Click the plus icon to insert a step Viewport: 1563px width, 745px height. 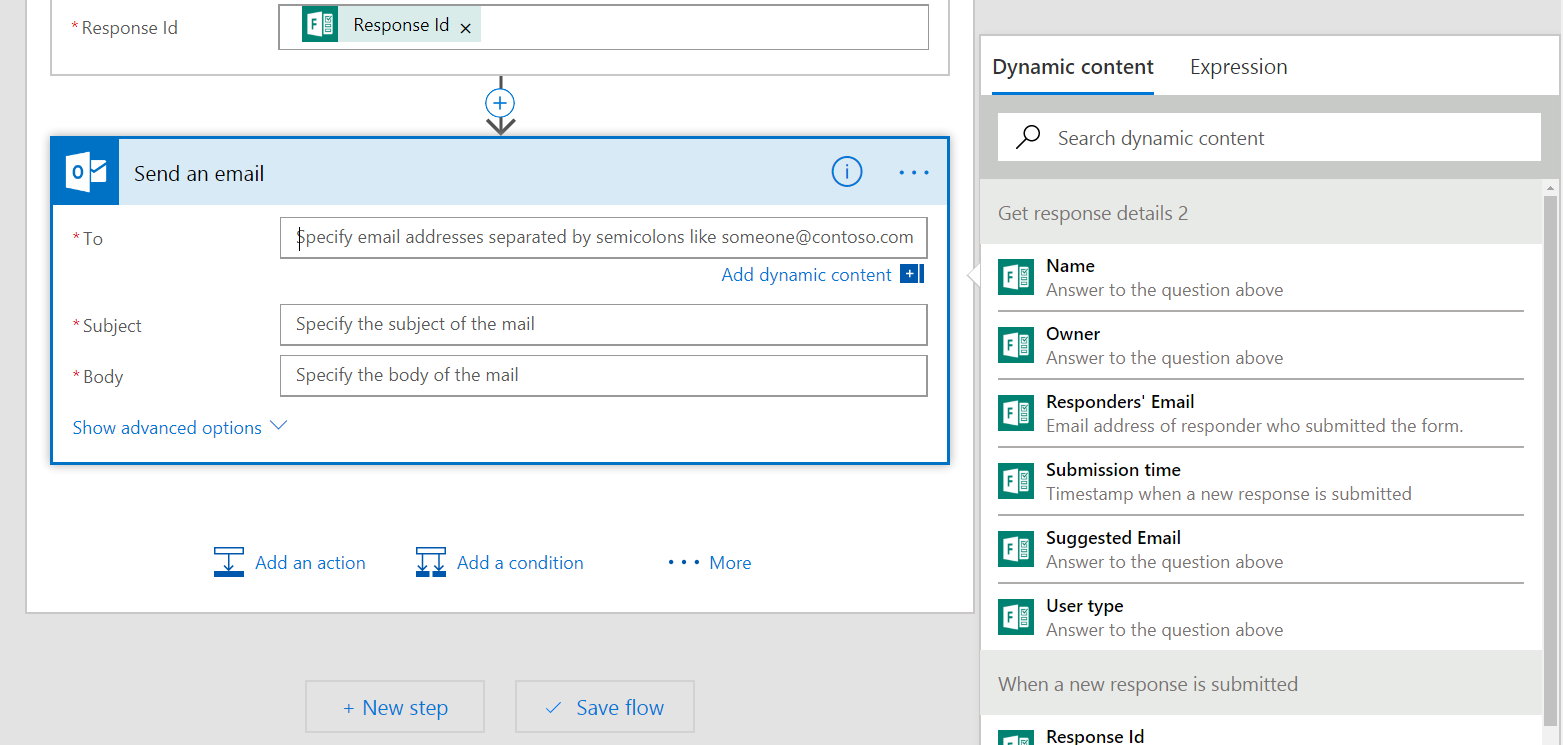pos(499,103)
